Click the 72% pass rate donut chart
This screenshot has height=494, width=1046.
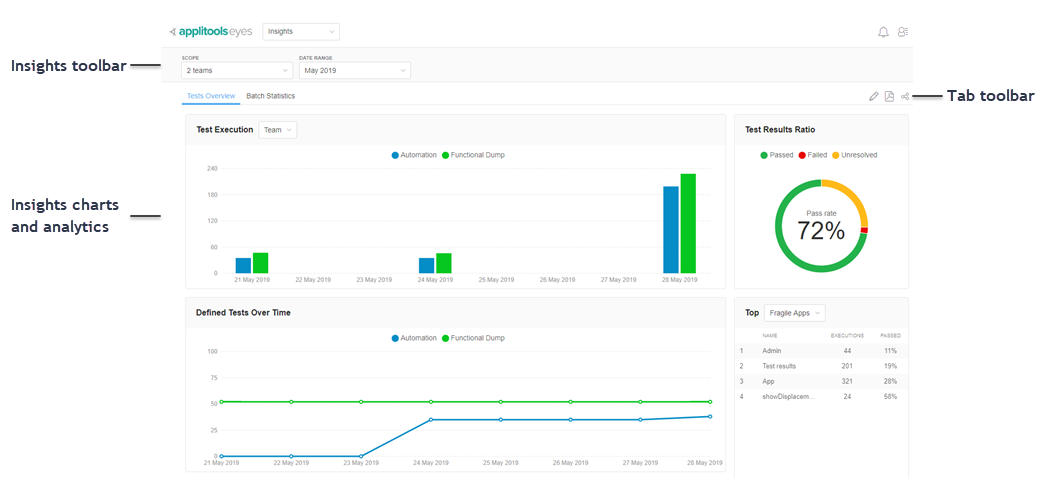point(821,226)
